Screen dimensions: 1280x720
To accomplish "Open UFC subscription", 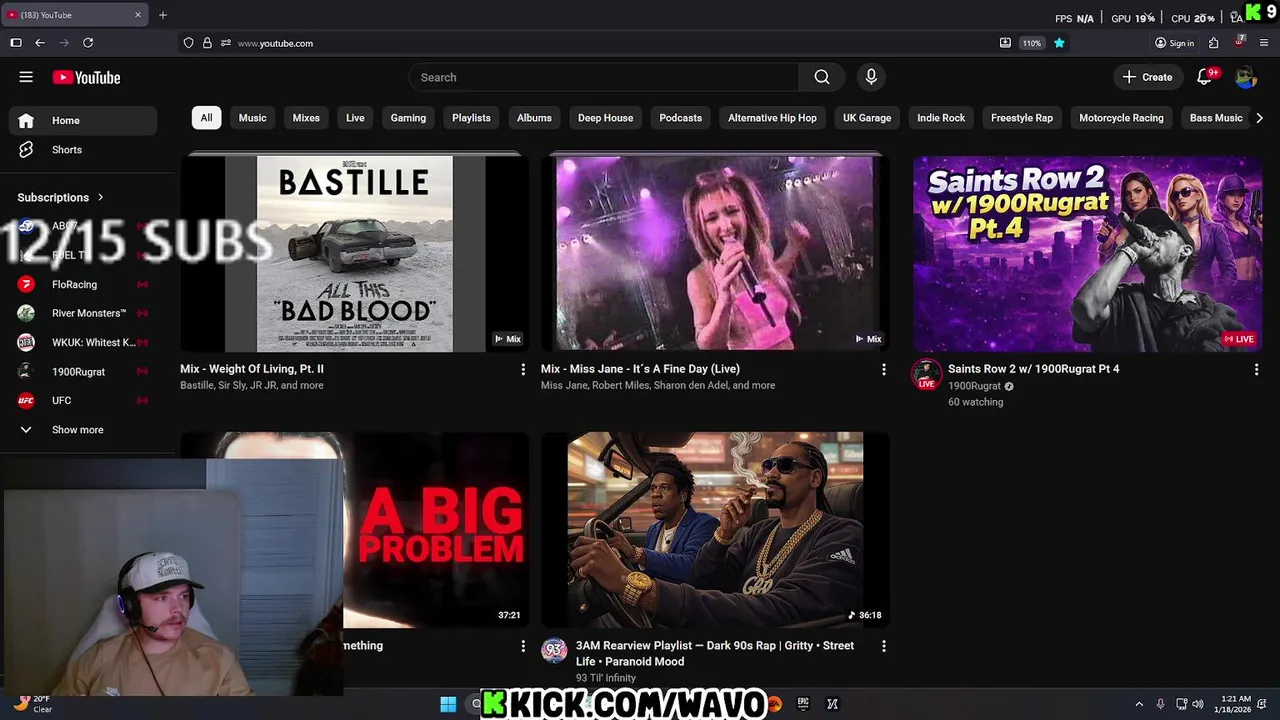I will (x=83, y=400).
